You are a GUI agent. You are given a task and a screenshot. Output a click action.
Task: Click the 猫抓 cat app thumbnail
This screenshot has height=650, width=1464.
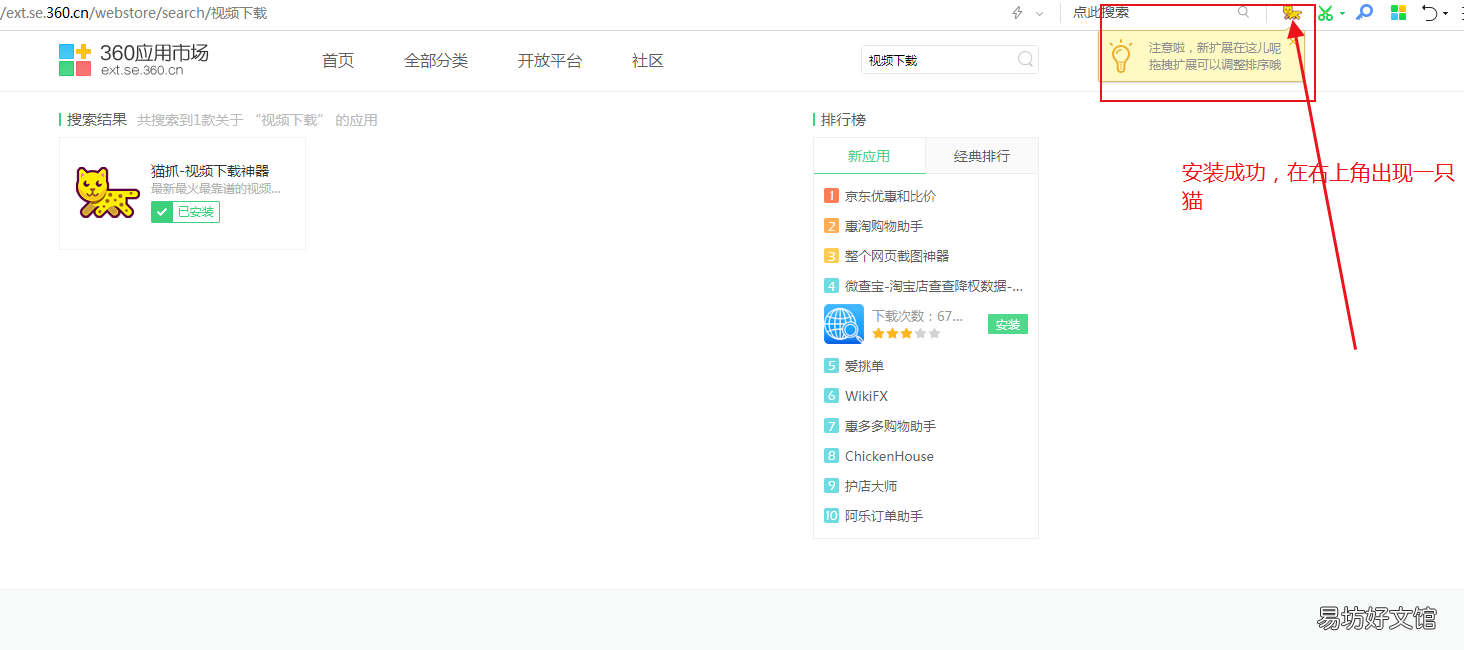(108, 193)
